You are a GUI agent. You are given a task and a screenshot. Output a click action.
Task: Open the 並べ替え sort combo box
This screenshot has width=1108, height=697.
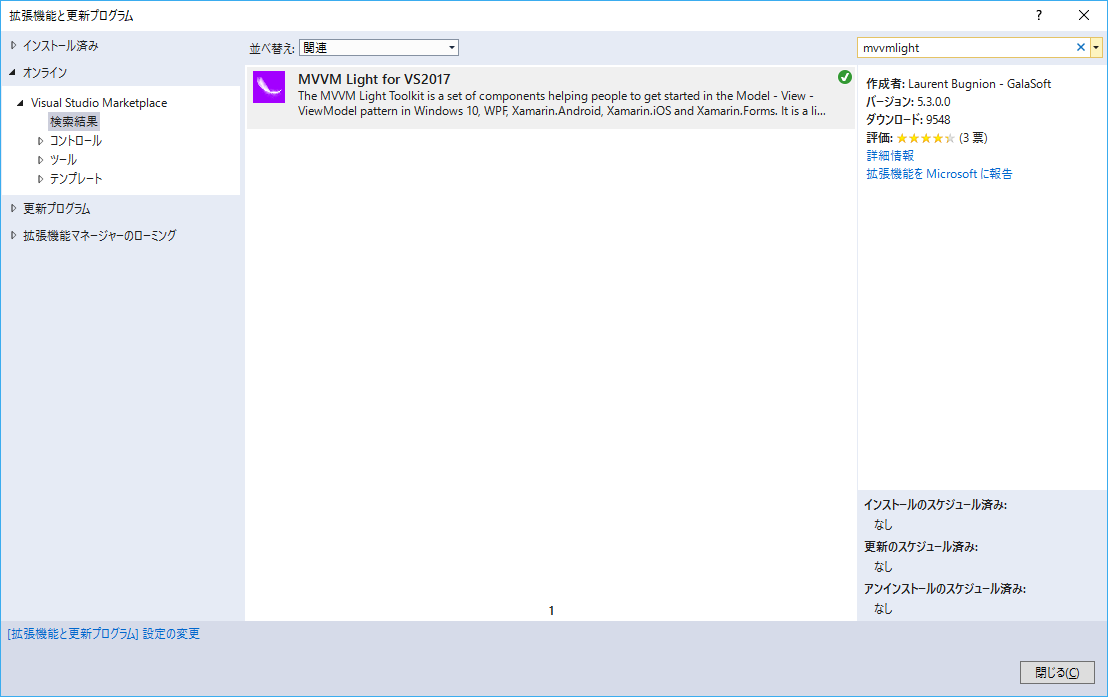pos(379,47)
